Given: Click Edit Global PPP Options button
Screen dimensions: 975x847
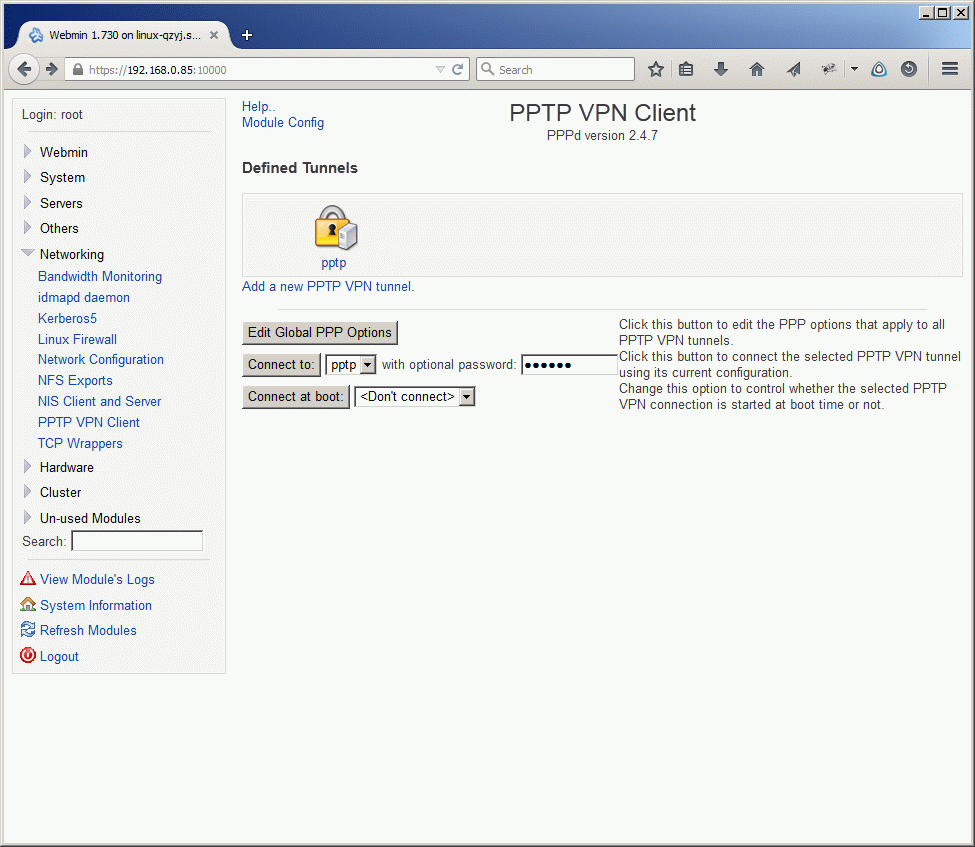Looking at the screenshot, I should click(x=320, y=333).
